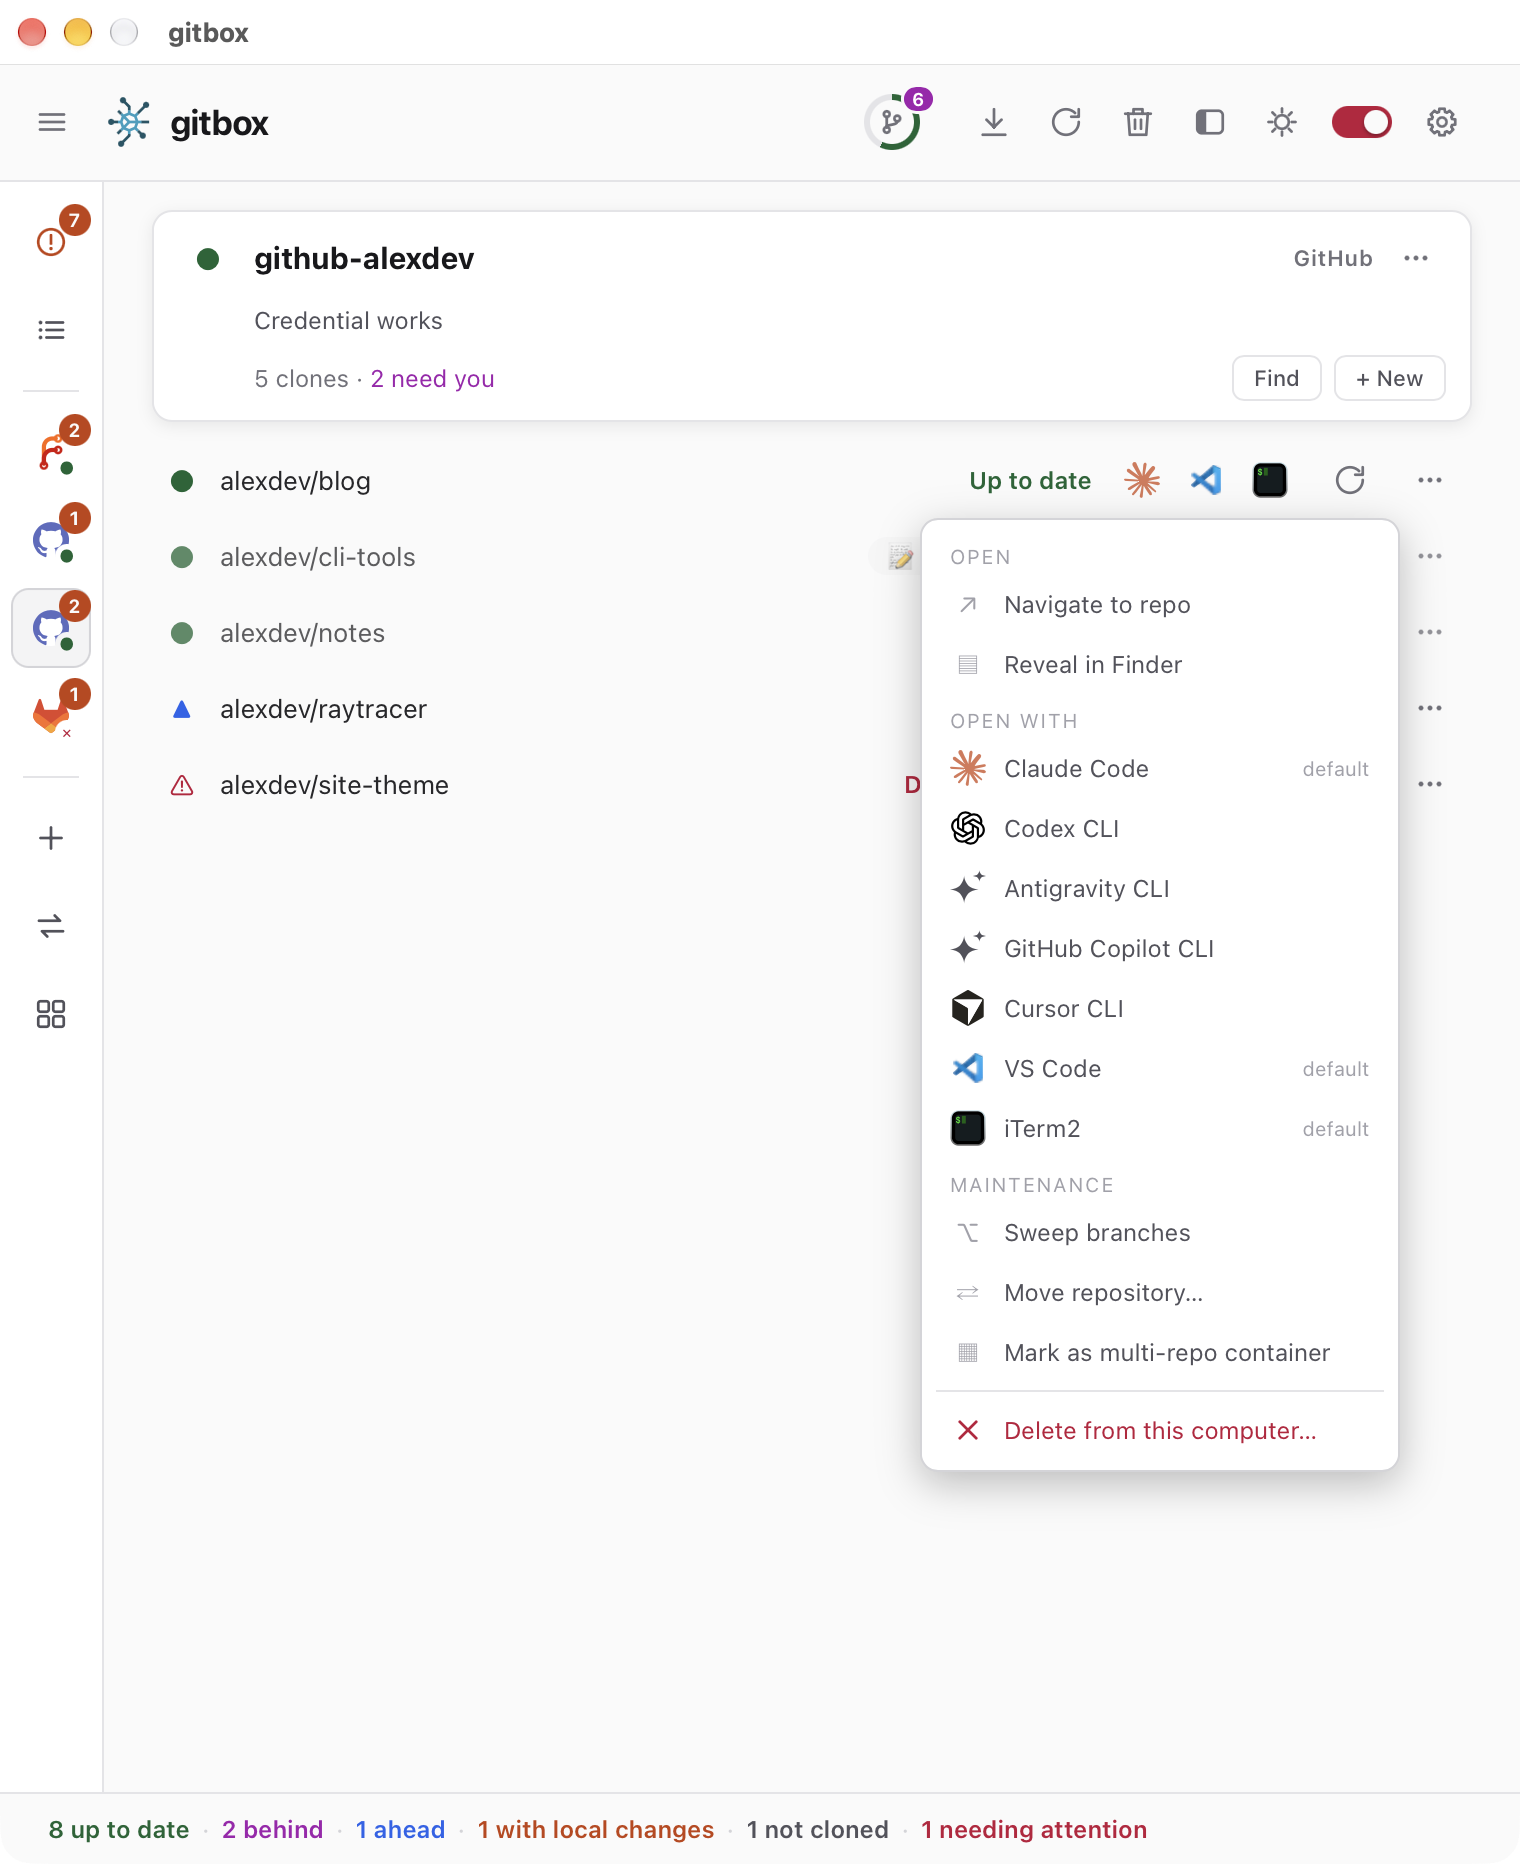Open settings via the gear icon

pyautogui.click(x=1442, y=123)
